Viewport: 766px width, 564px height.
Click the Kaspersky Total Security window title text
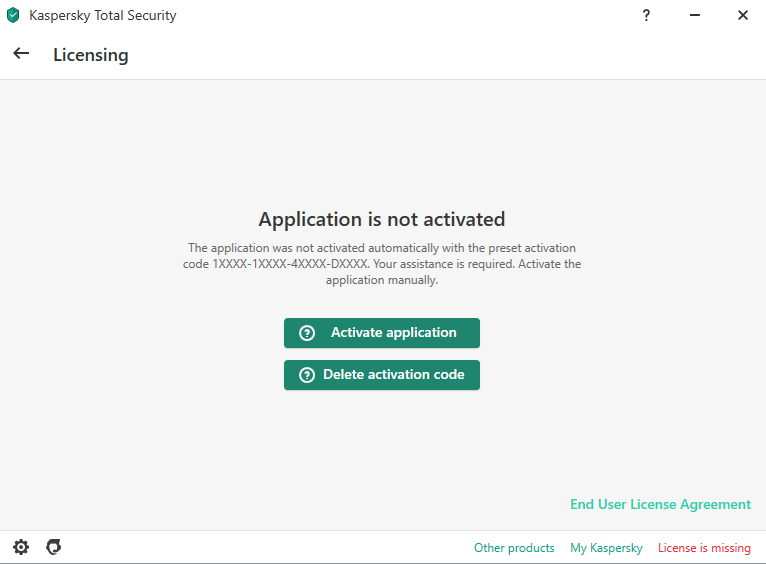(x=103, y=16)
